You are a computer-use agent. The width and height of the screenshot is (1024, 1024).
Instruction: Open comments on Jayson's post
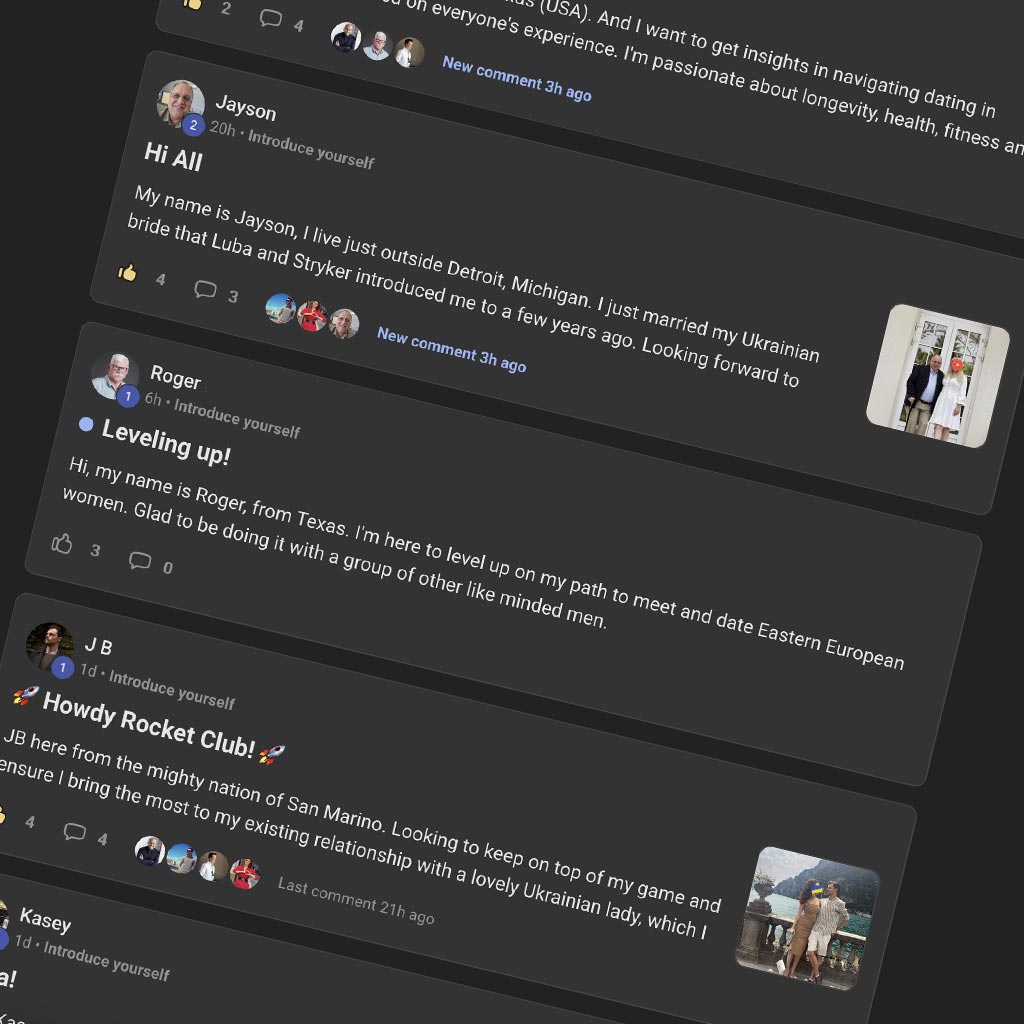[205, 289]
